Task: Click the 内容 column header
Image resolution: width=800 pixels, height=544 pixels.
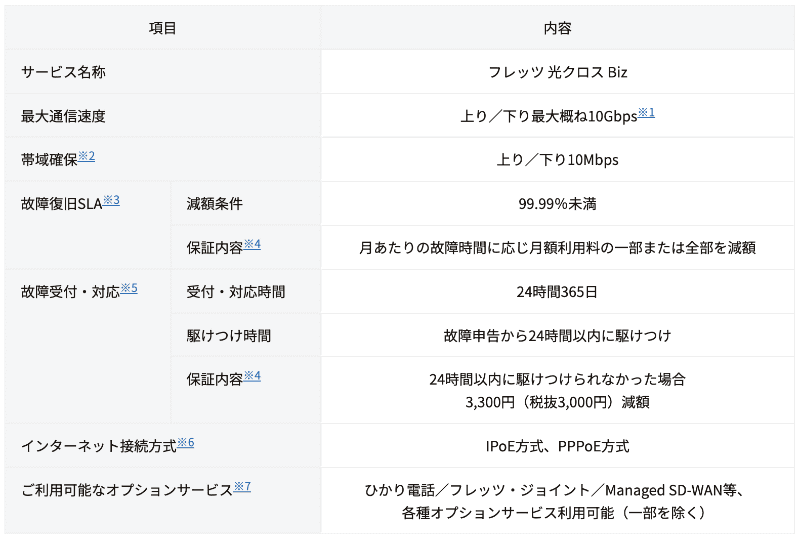Action: (x=558, y=28)
